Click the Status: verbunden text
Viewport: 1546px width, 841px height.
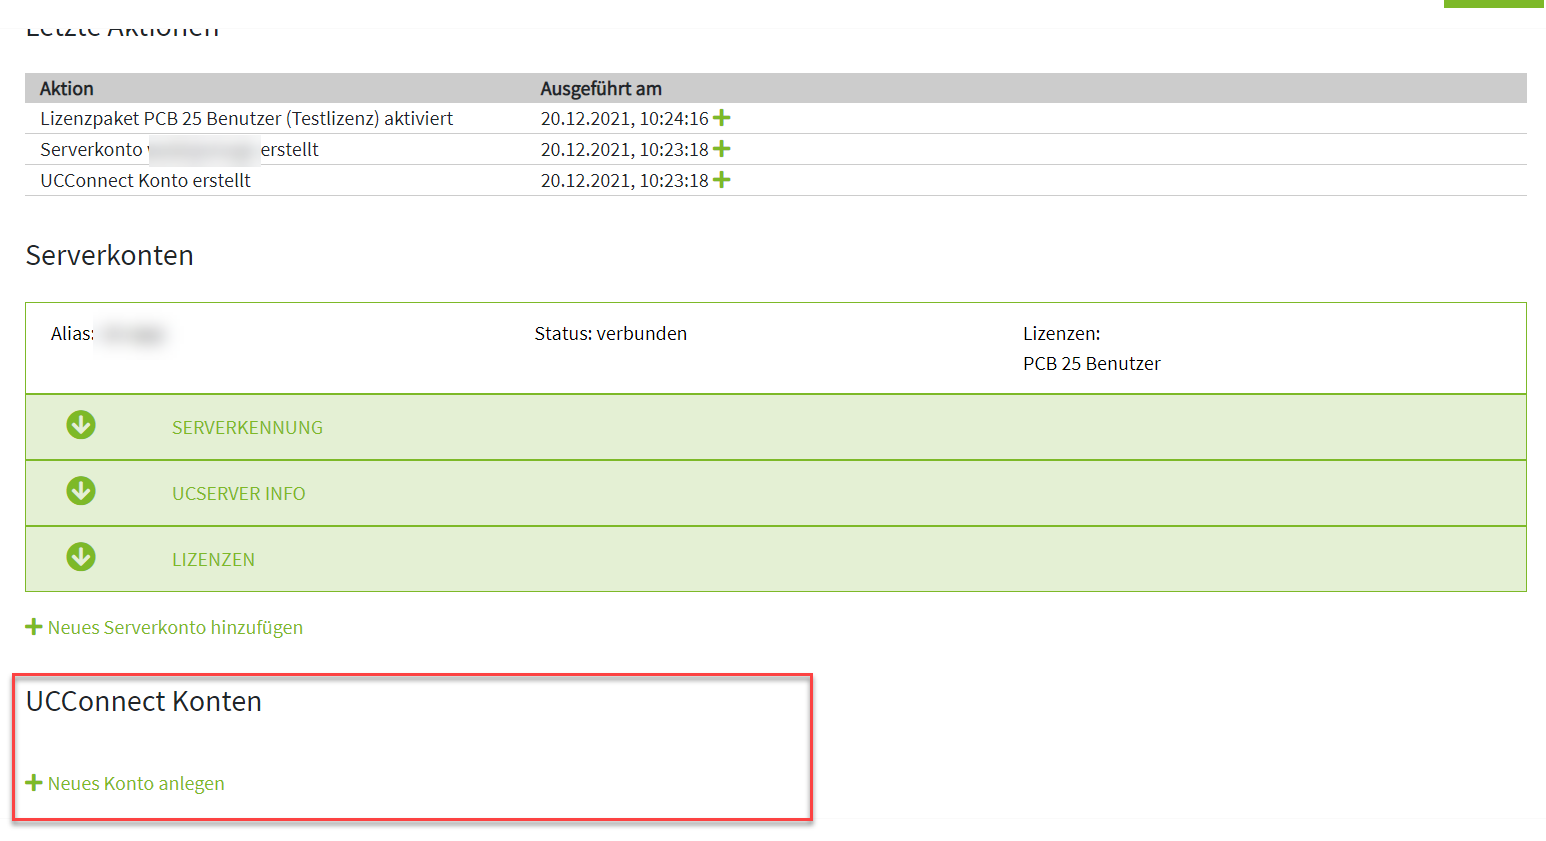pos(610,334)
